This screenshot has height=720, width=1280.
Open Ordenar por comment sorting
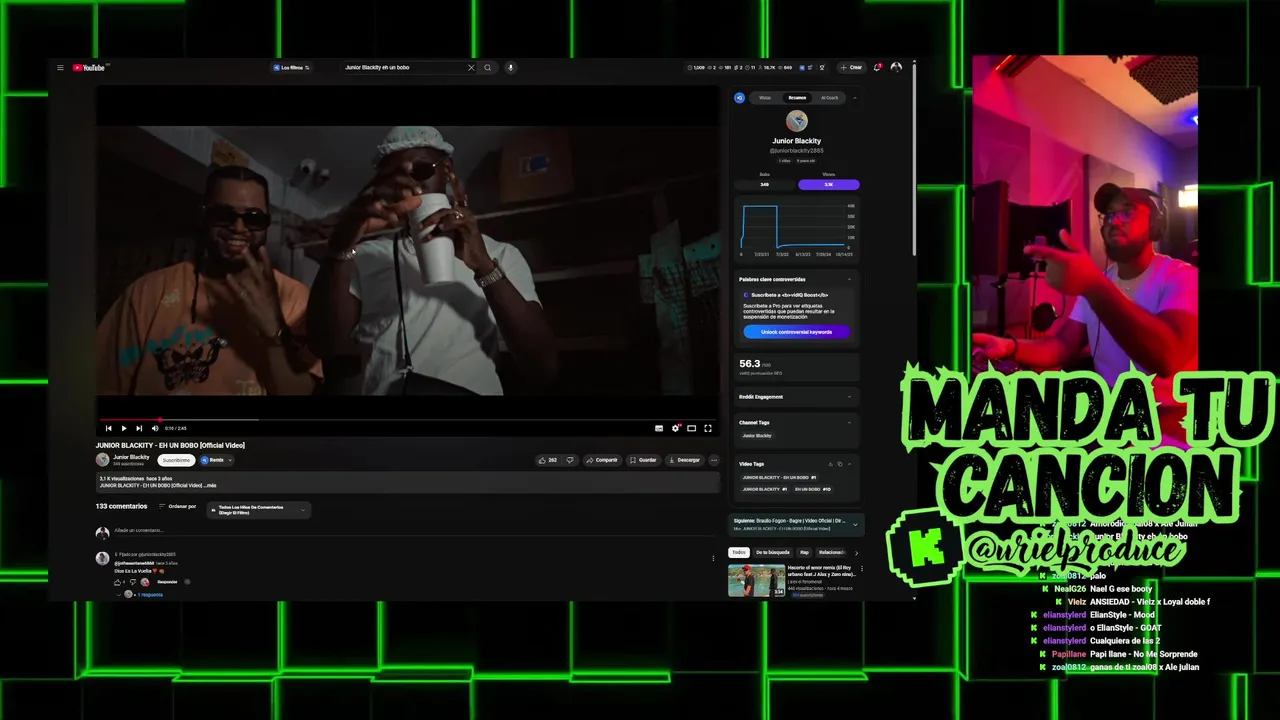coord(177,507)
